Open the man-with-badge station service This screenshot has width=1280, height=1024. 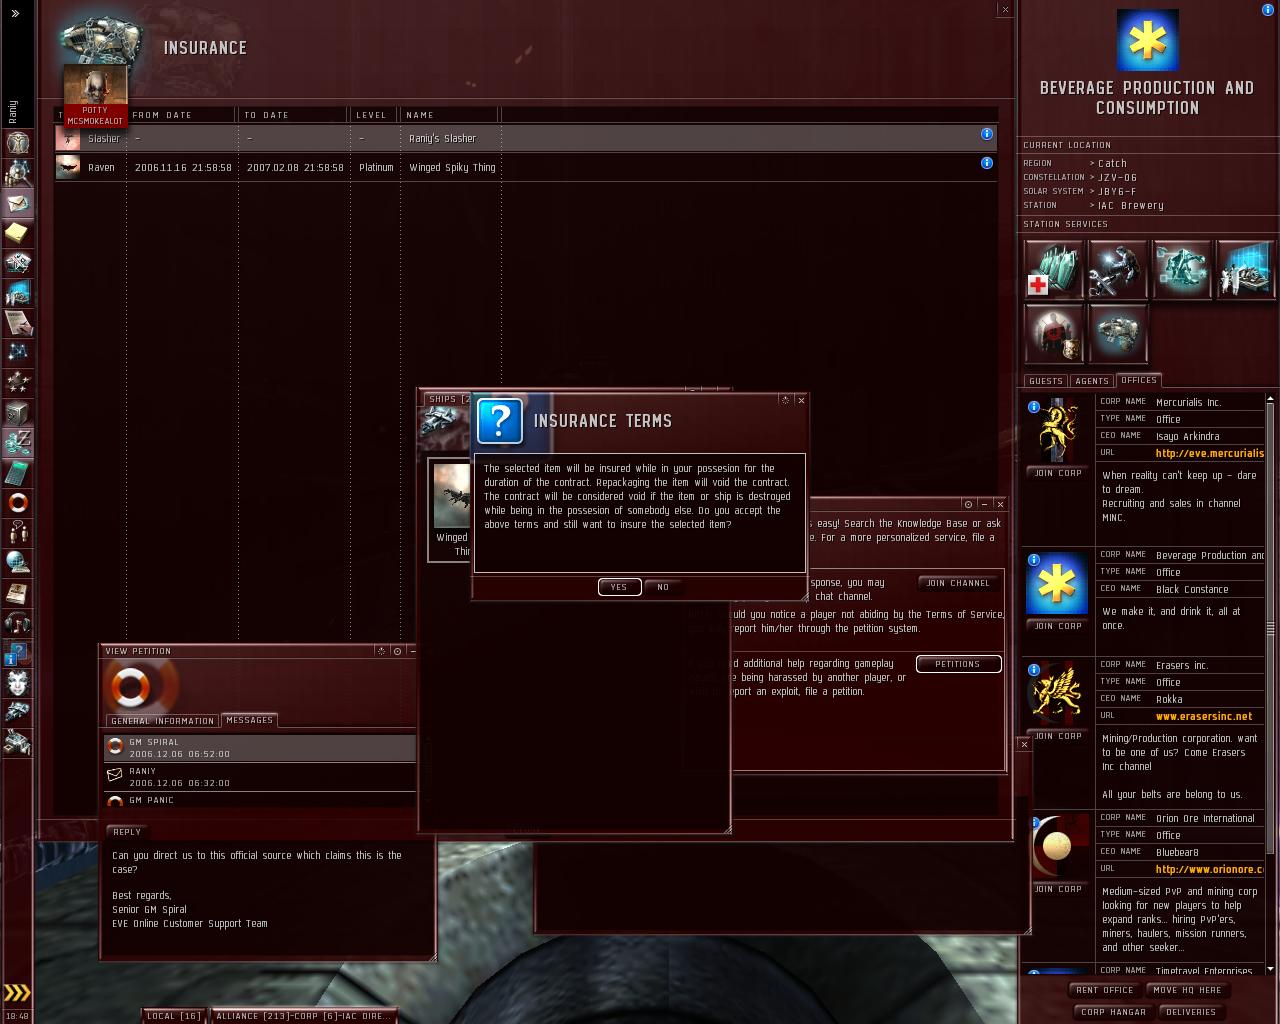[1053, 332]
